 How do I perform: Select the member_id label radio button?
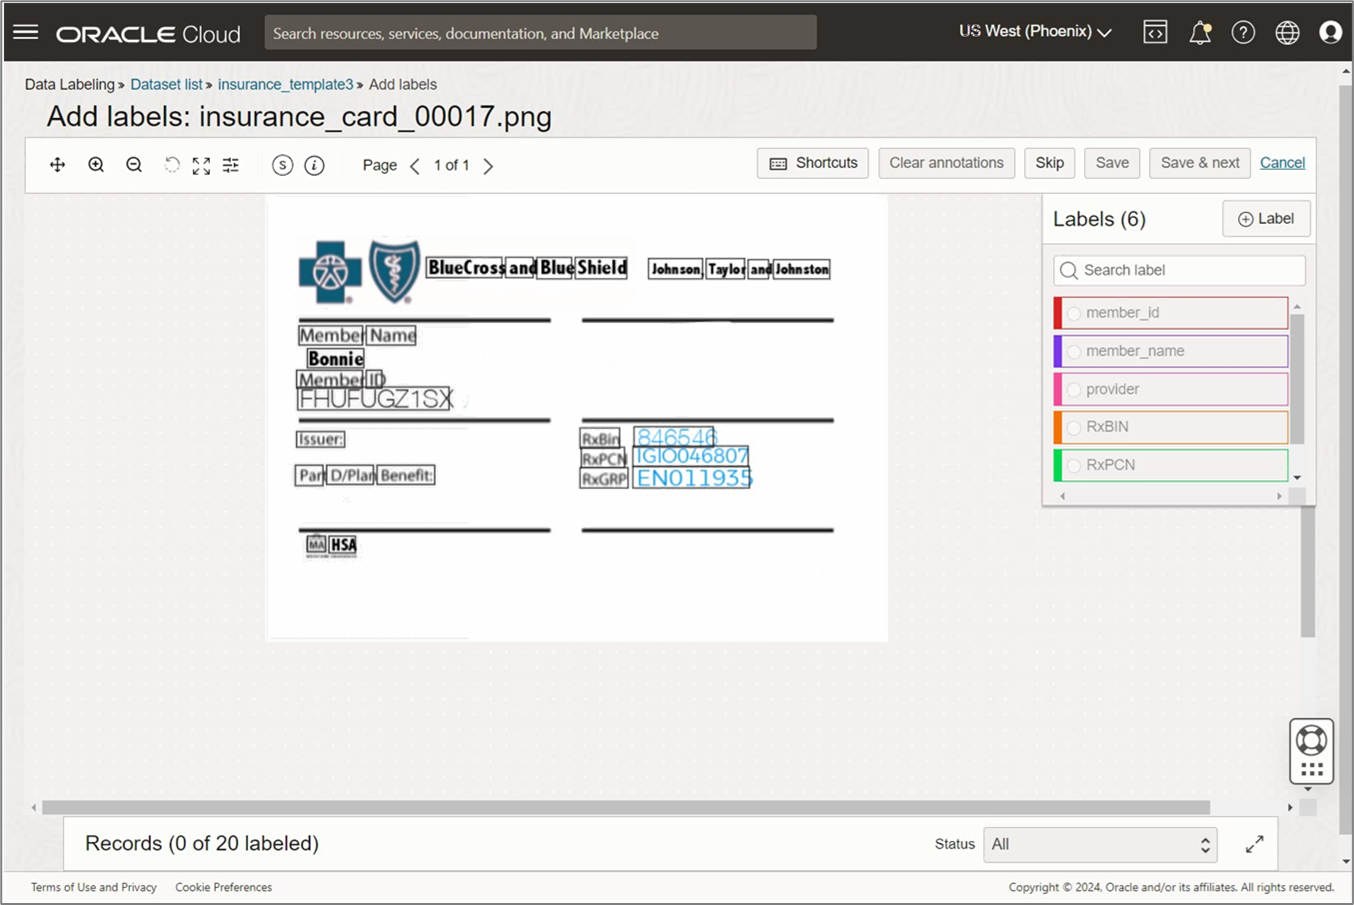1074,313
